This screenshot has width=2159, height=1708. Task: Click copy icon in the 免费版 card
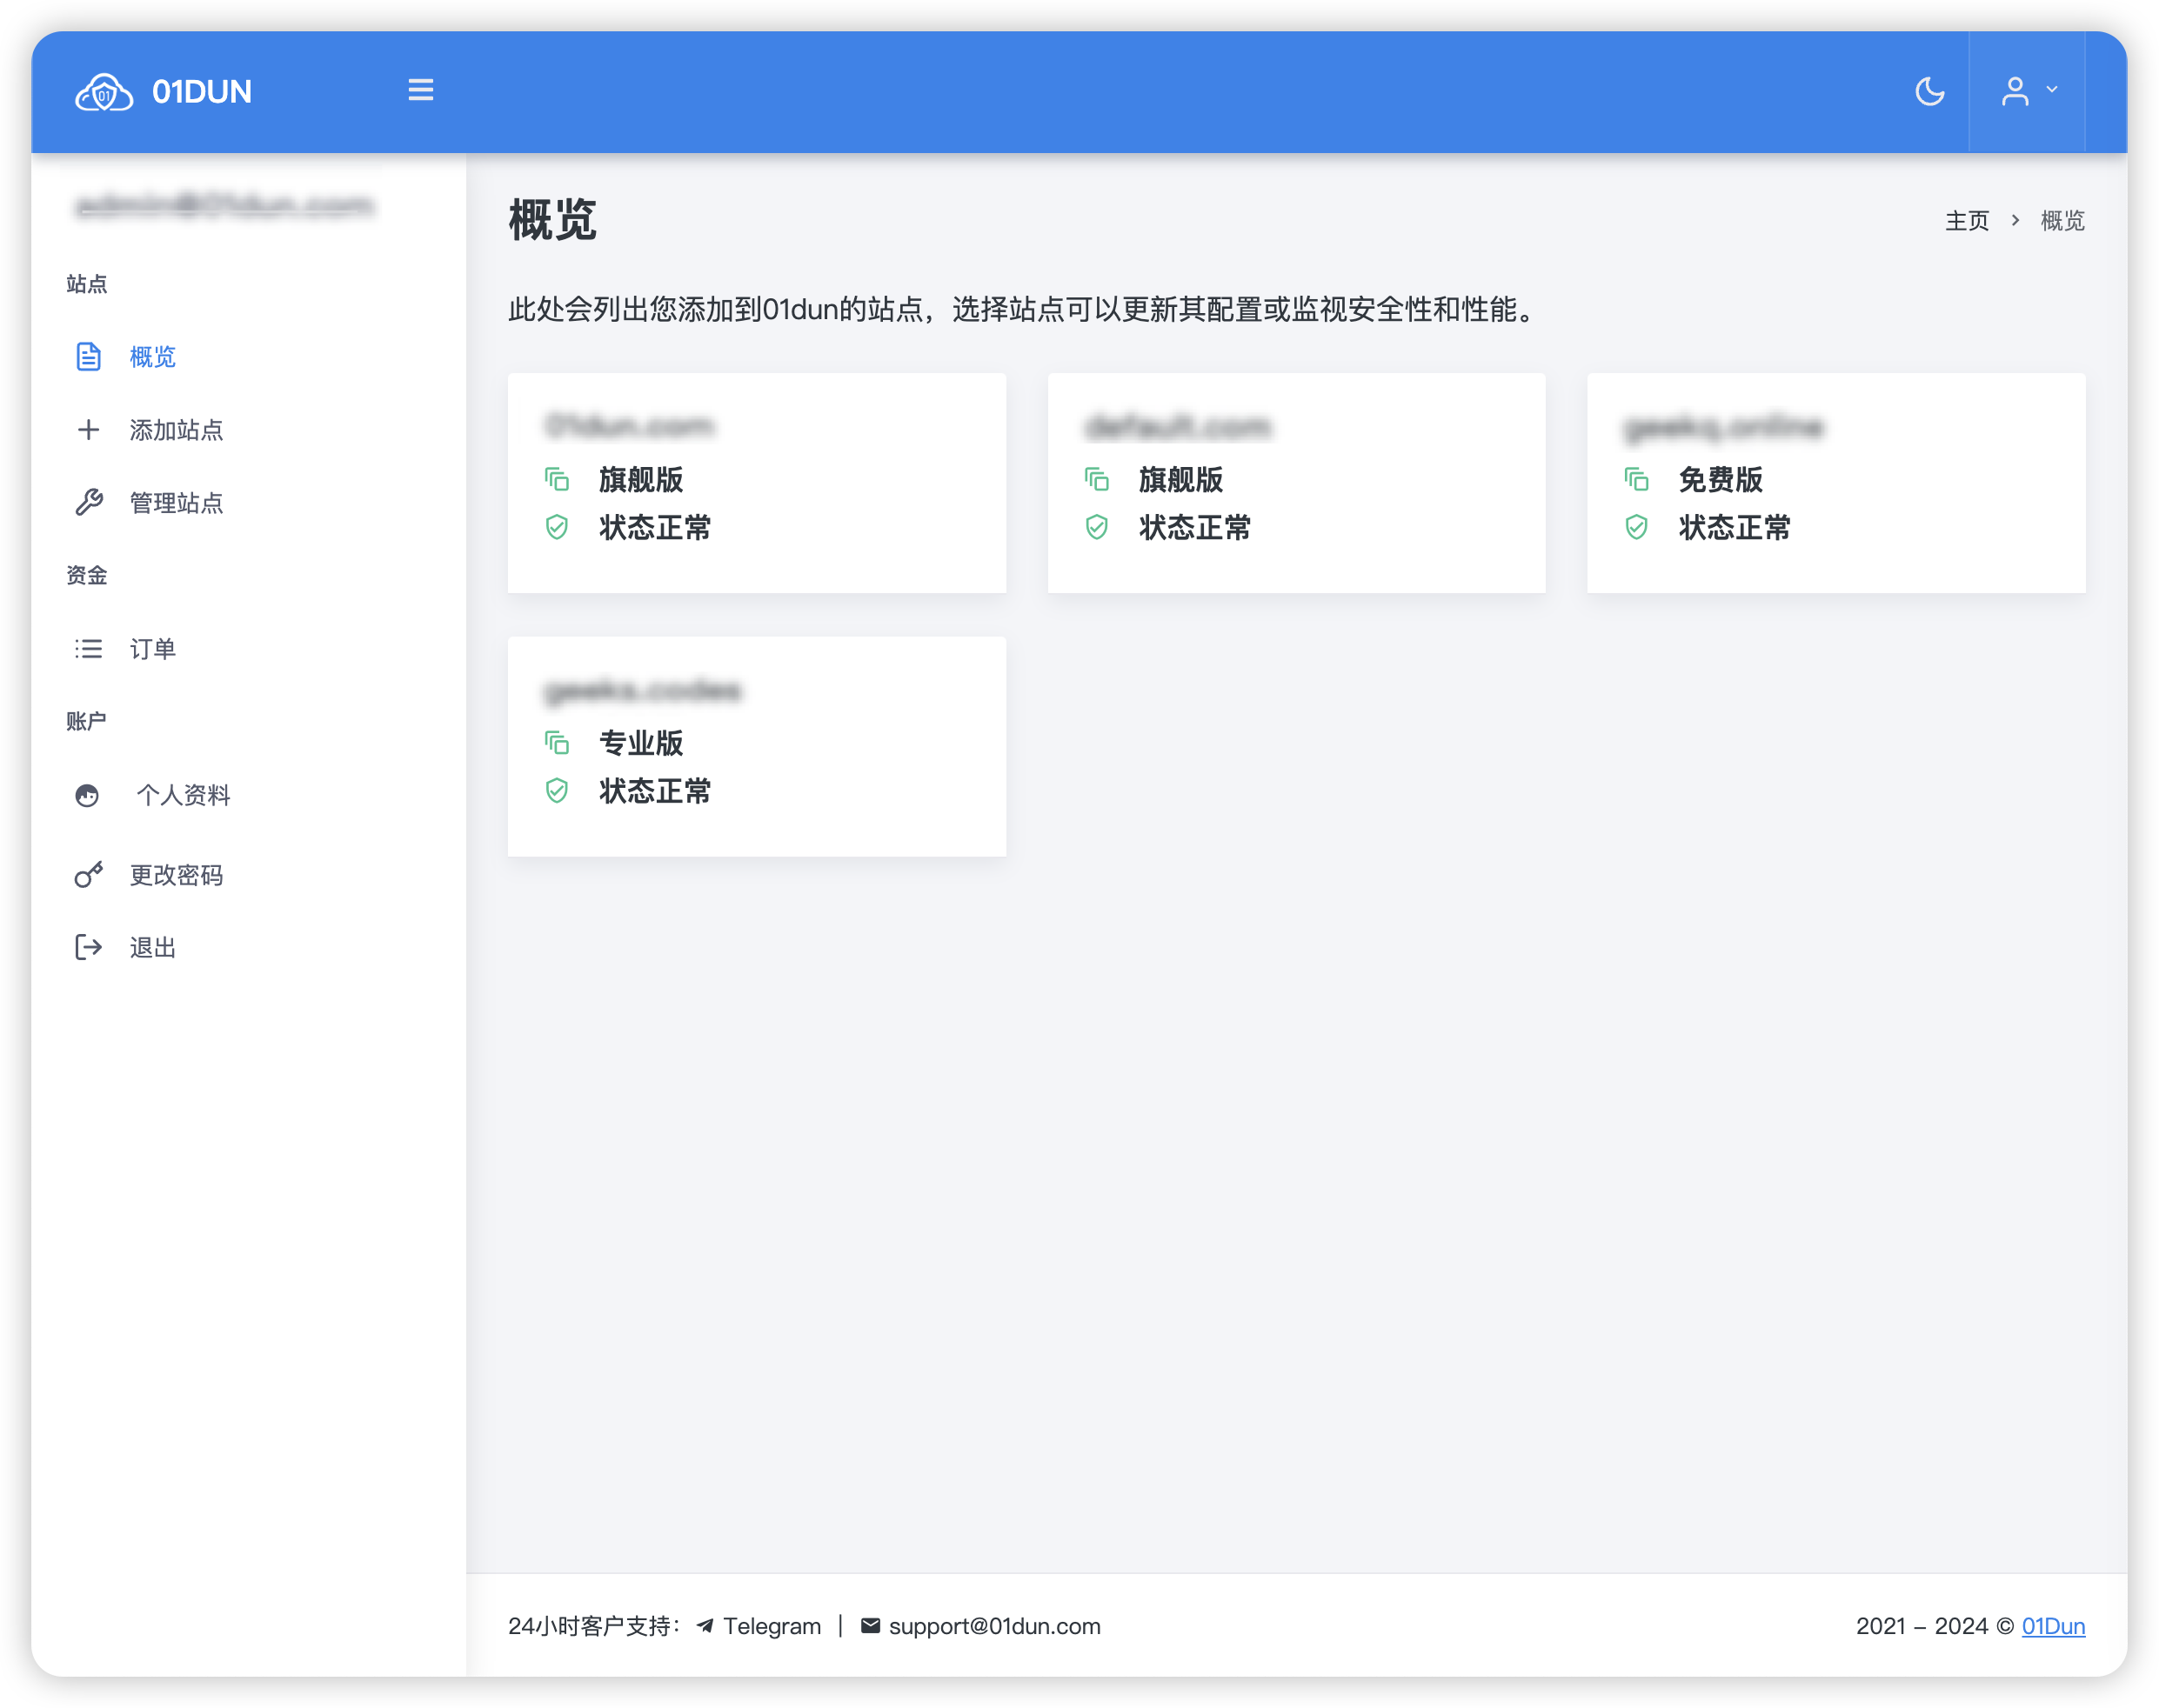1637,480
